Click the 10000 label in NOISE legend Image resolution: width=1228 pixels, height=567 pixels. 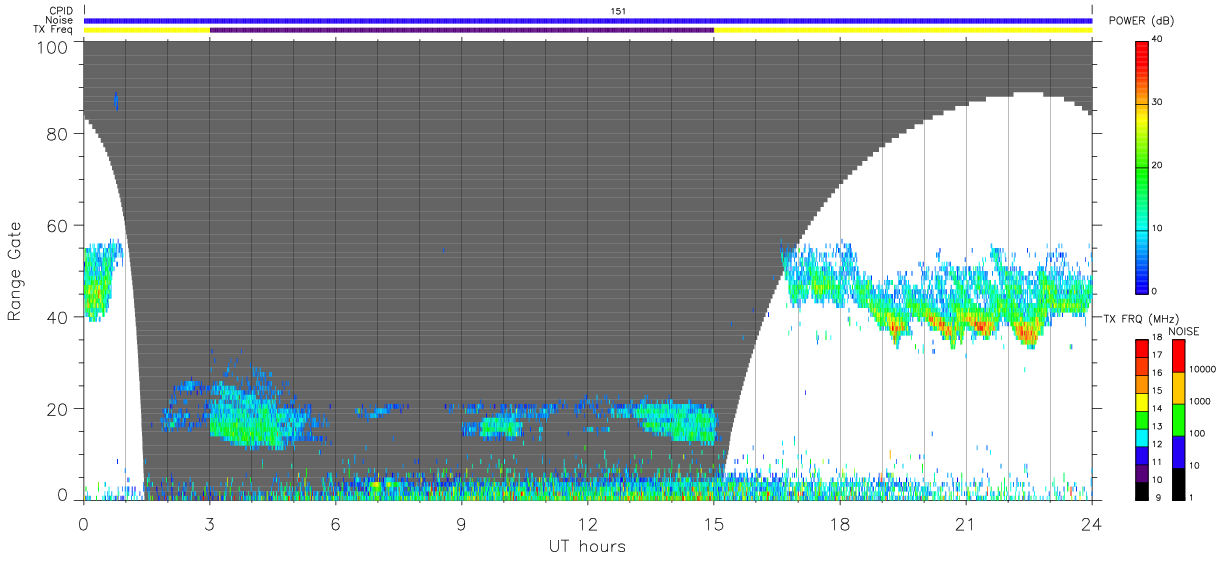pyautogui.click(x=1203, y=369)
